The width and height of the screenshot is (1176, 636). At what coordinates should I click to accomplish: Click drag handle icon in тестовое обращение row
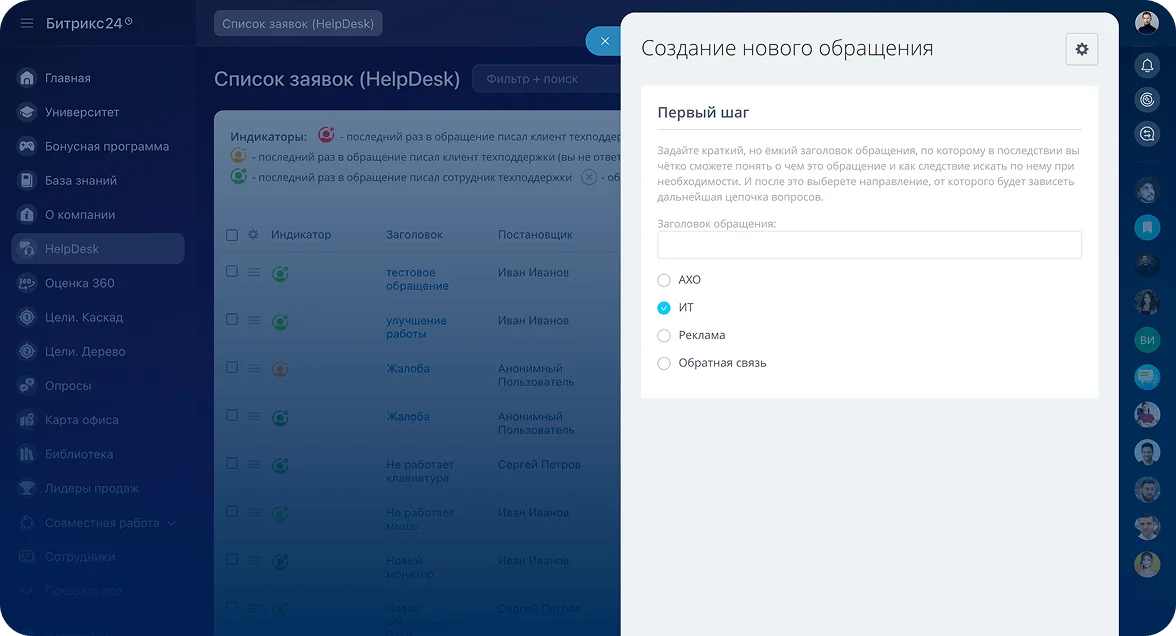(x=254, y=272)
